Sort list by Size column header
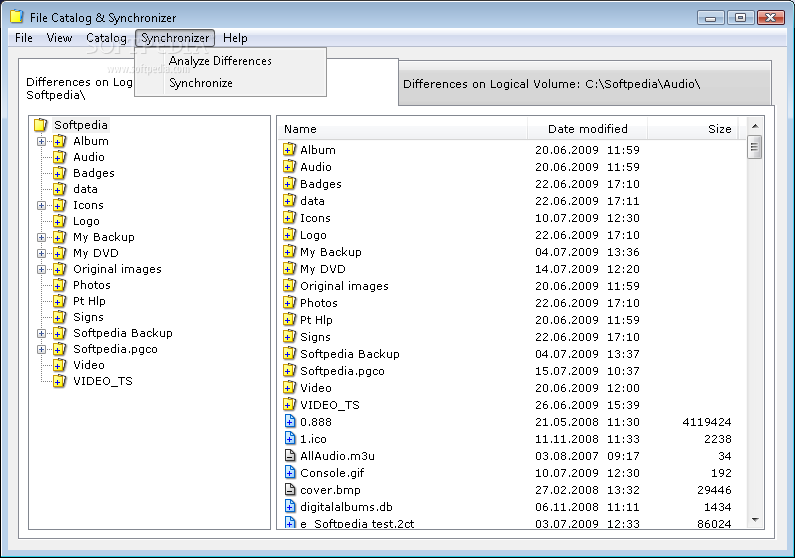 [x=693, y=129]
